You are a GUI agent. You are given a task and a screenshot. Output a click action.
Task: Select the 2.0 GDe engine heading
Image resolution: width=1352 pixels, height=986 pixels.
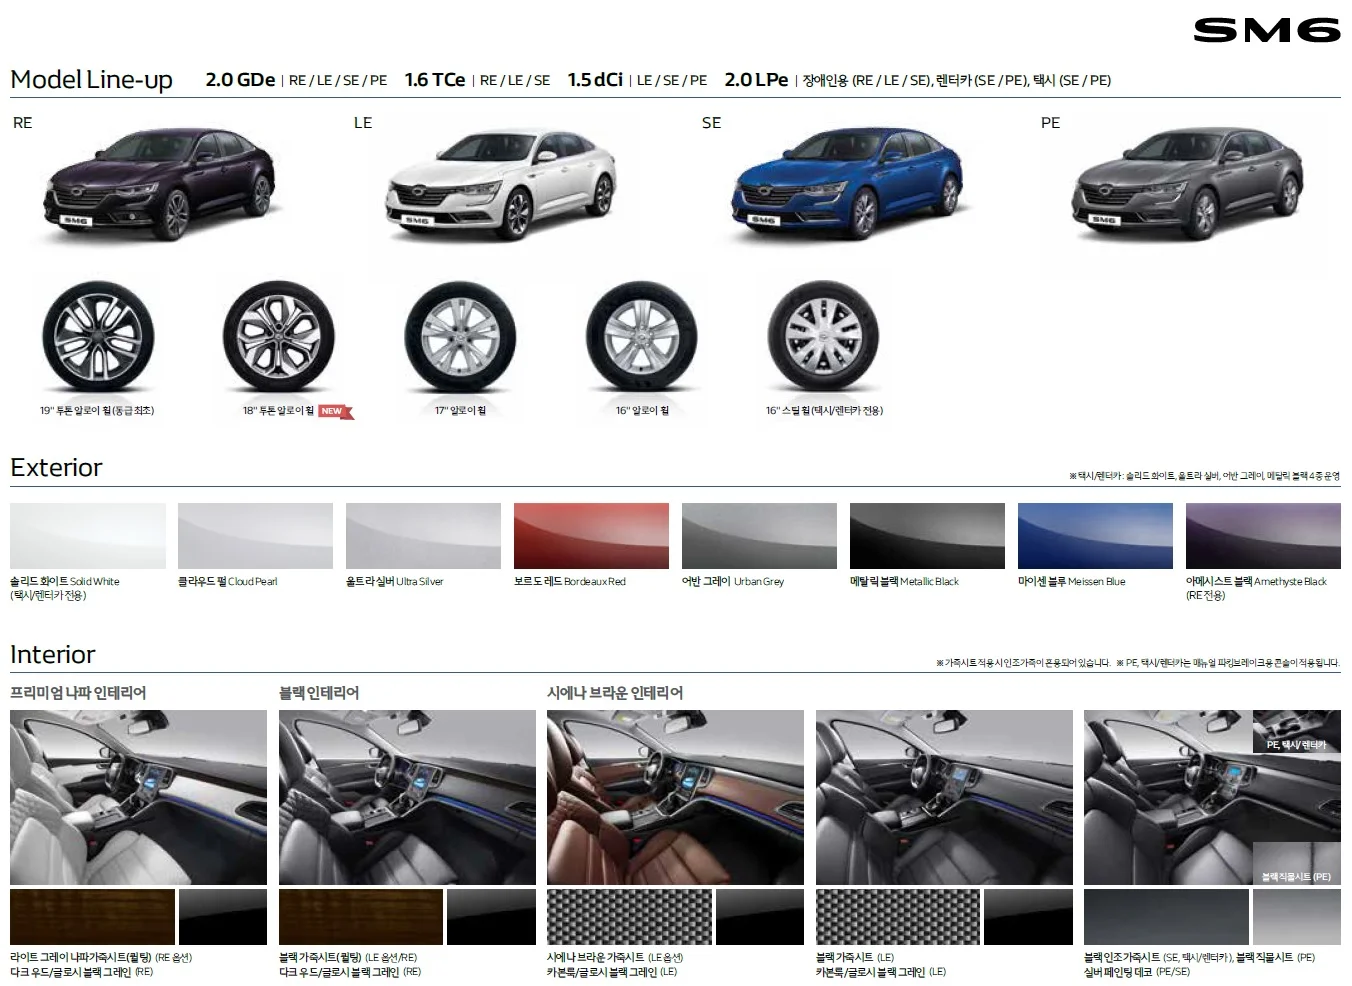click(x=240, y=80)
